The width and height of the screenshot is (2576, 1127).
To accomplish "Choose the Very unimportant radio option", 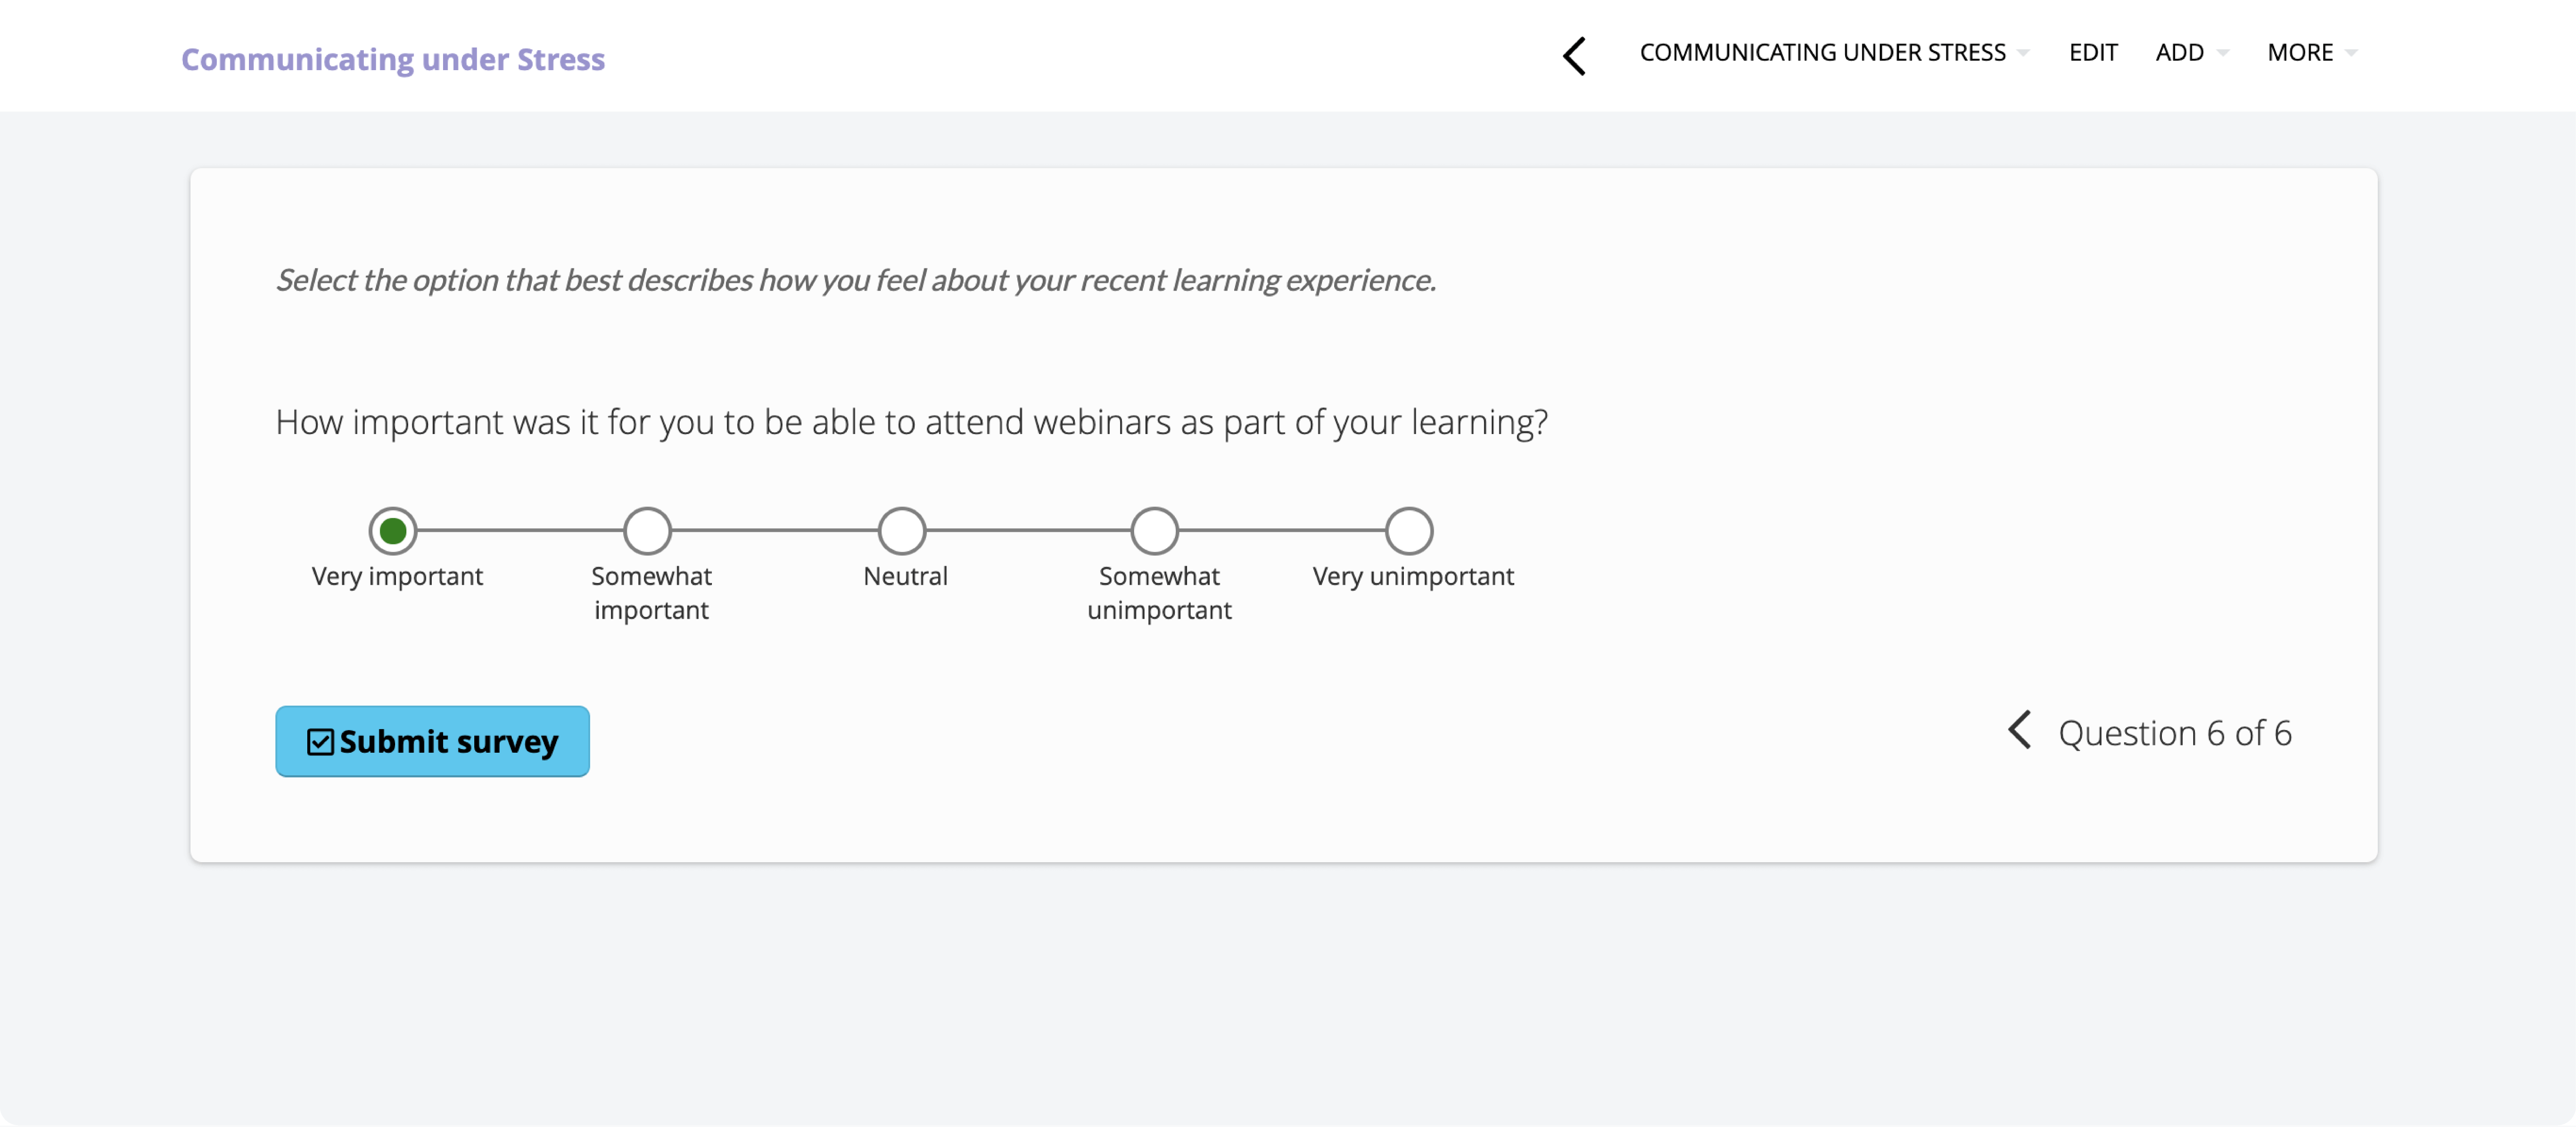I will (1409, 531).
